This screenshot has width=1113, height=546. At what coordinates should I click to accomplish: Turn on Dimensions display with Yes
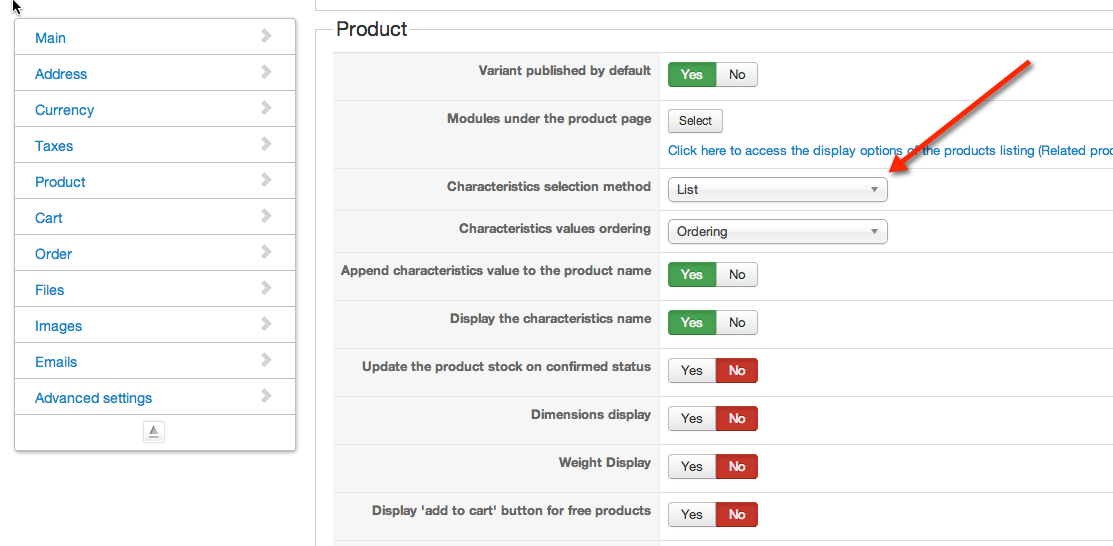[692, 419]
